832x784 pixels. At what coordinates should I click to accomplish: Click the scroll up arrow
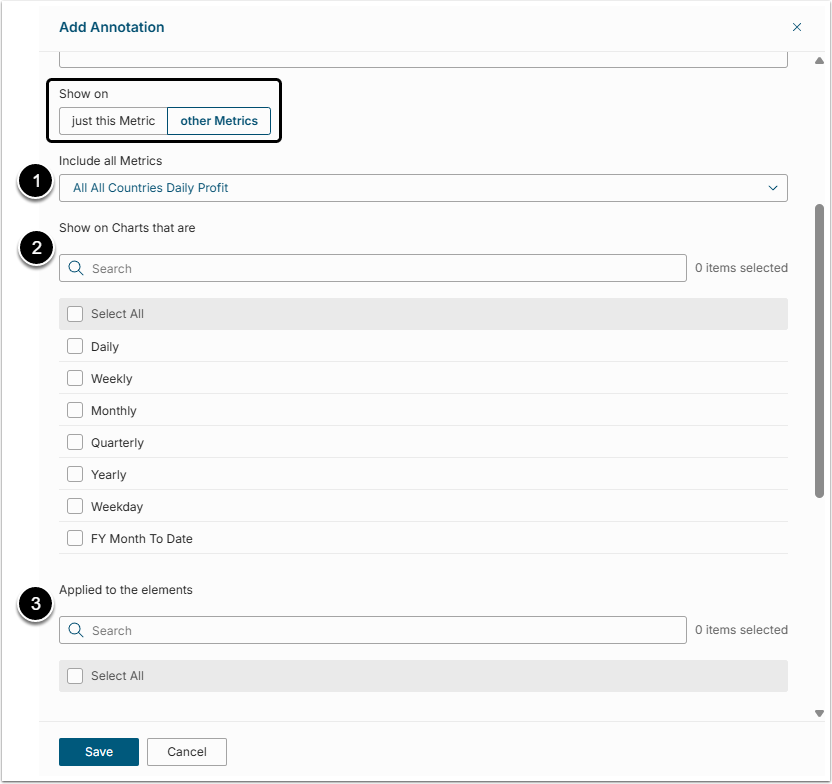pos(820,62)
